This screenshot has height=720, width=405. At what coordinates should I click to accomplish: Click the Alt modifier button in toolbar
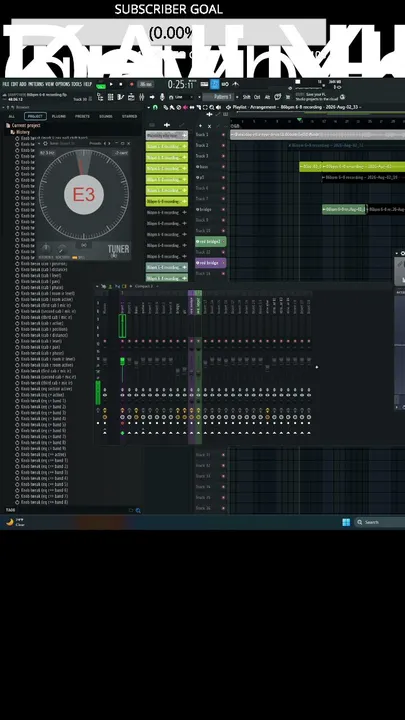[267, 97]
